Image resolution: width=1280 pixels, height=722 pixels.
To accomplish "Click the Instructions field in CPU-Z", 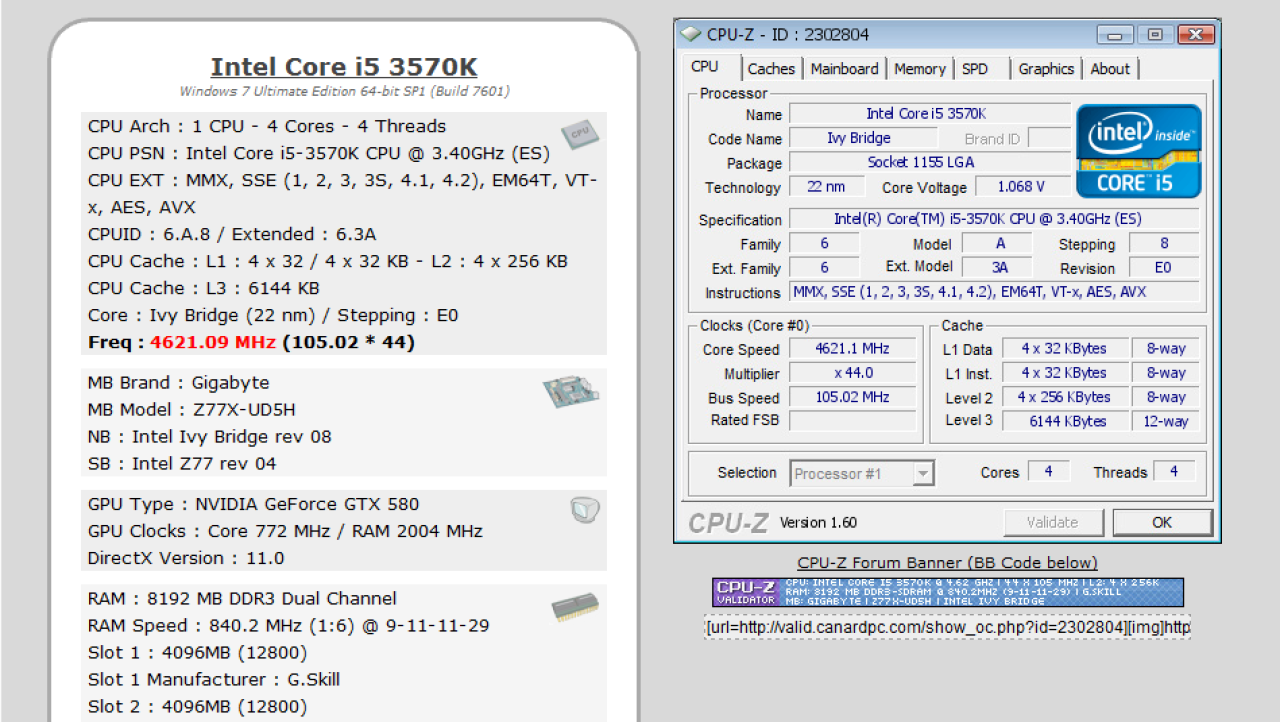I will 994,292.
